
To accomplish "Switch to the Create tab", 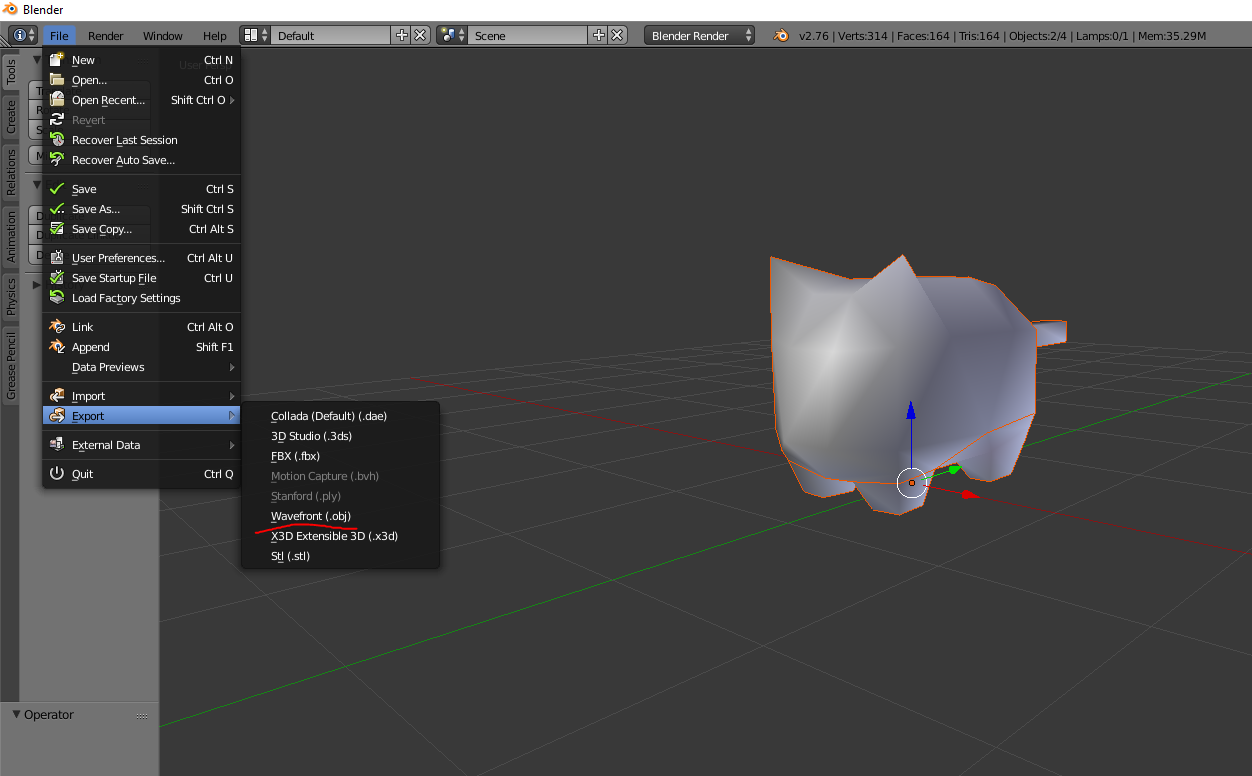I will 11,117.
